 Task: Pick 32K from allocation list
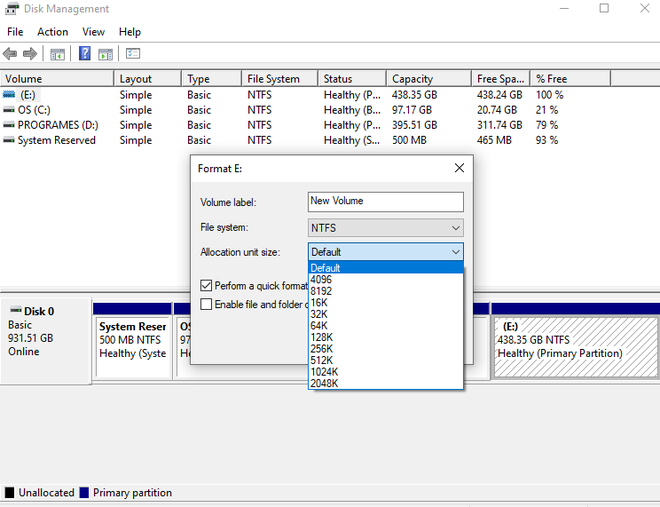coord(386,314)
